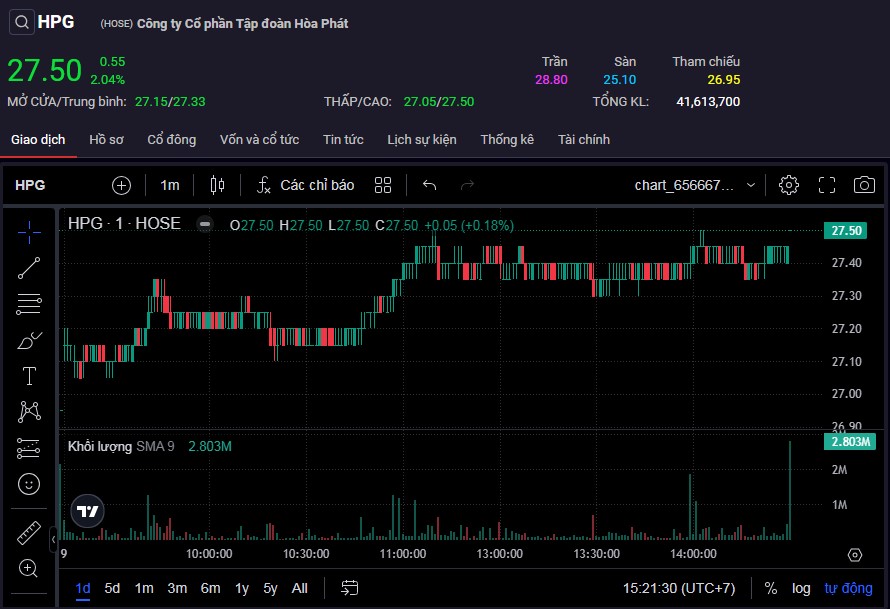Viewport: 890px width, 609px height.
Task: Click the HPG symbol search field
Action: [30, 185]
